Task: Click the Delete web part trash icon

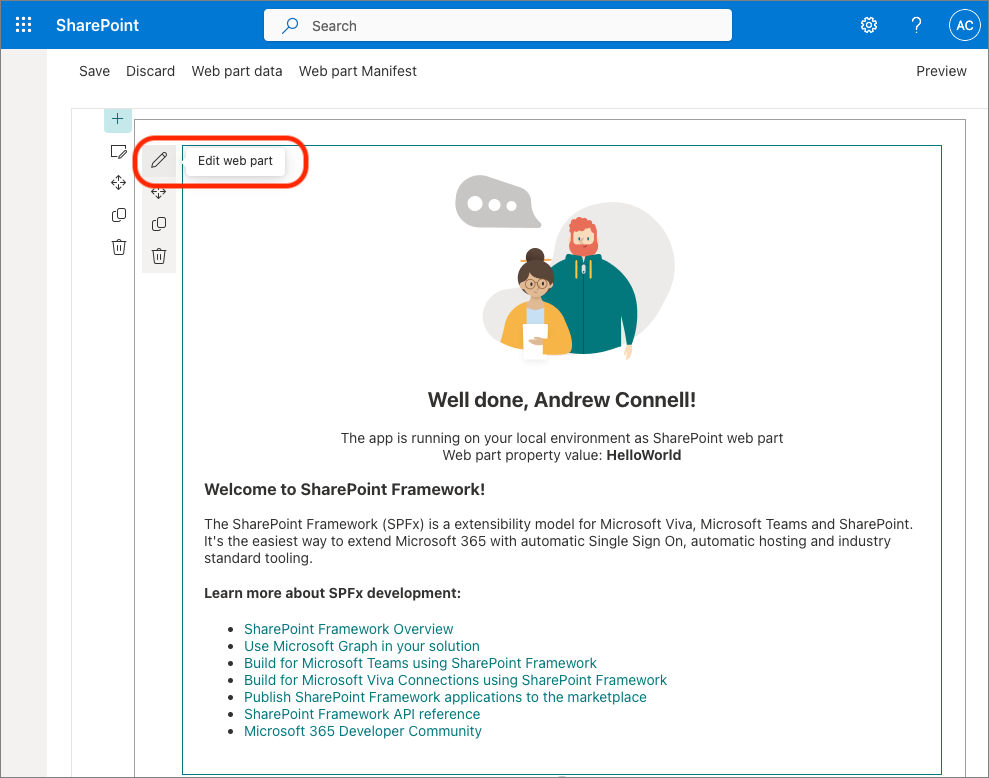Action: (x=159, y=256)
